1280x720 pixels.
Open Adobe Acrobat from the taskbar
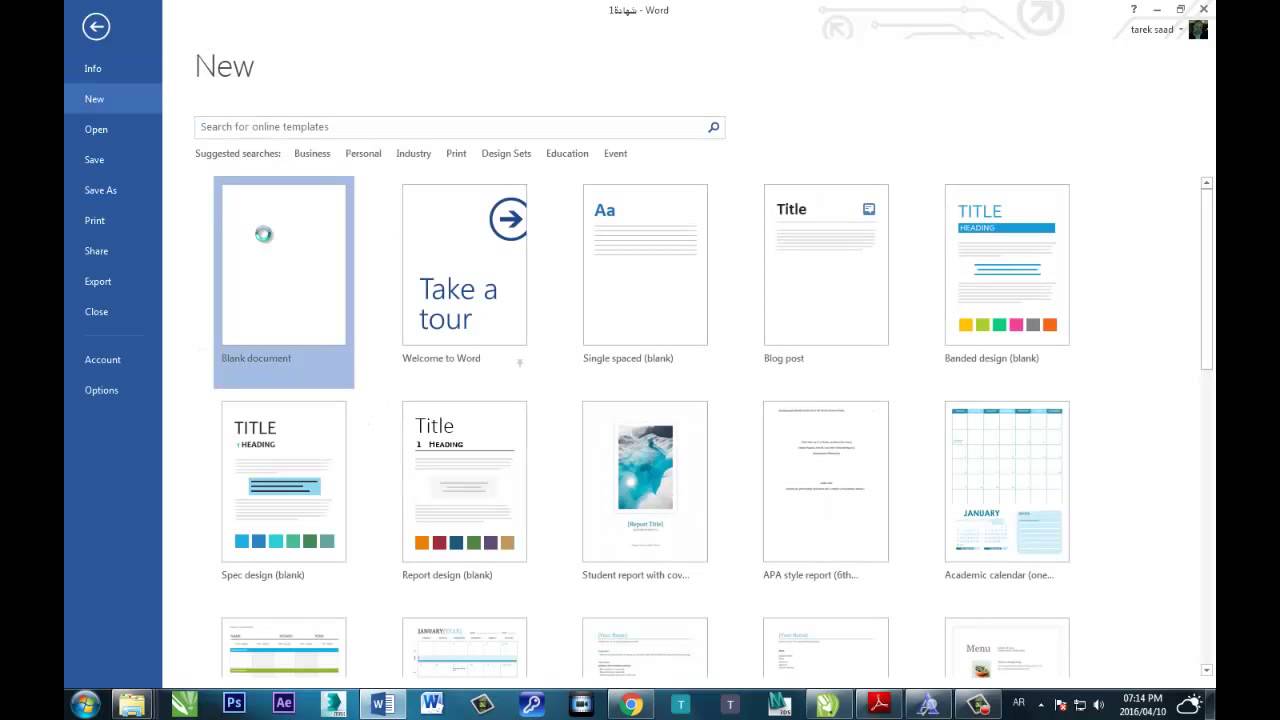[x=878, y=704]
